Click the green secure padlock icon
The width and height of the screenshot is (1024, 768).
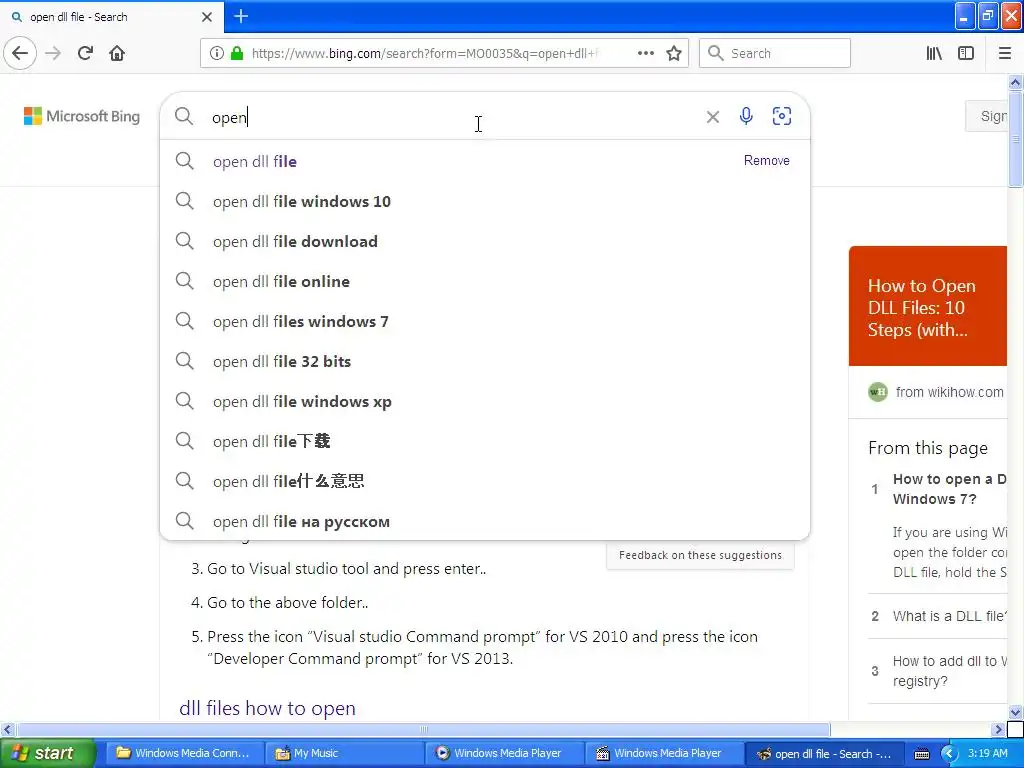pos(237,53)
